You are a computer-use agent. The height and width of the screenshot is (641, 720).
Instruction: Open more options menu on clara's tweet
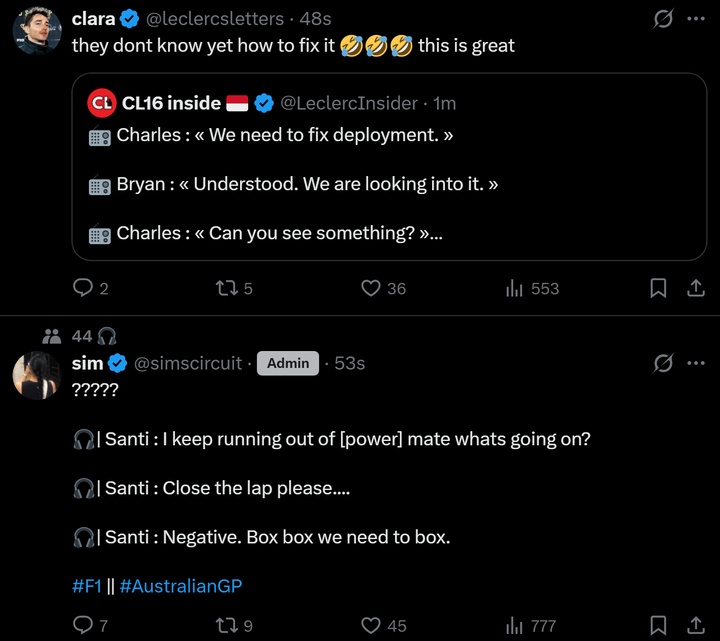point(696,18)
